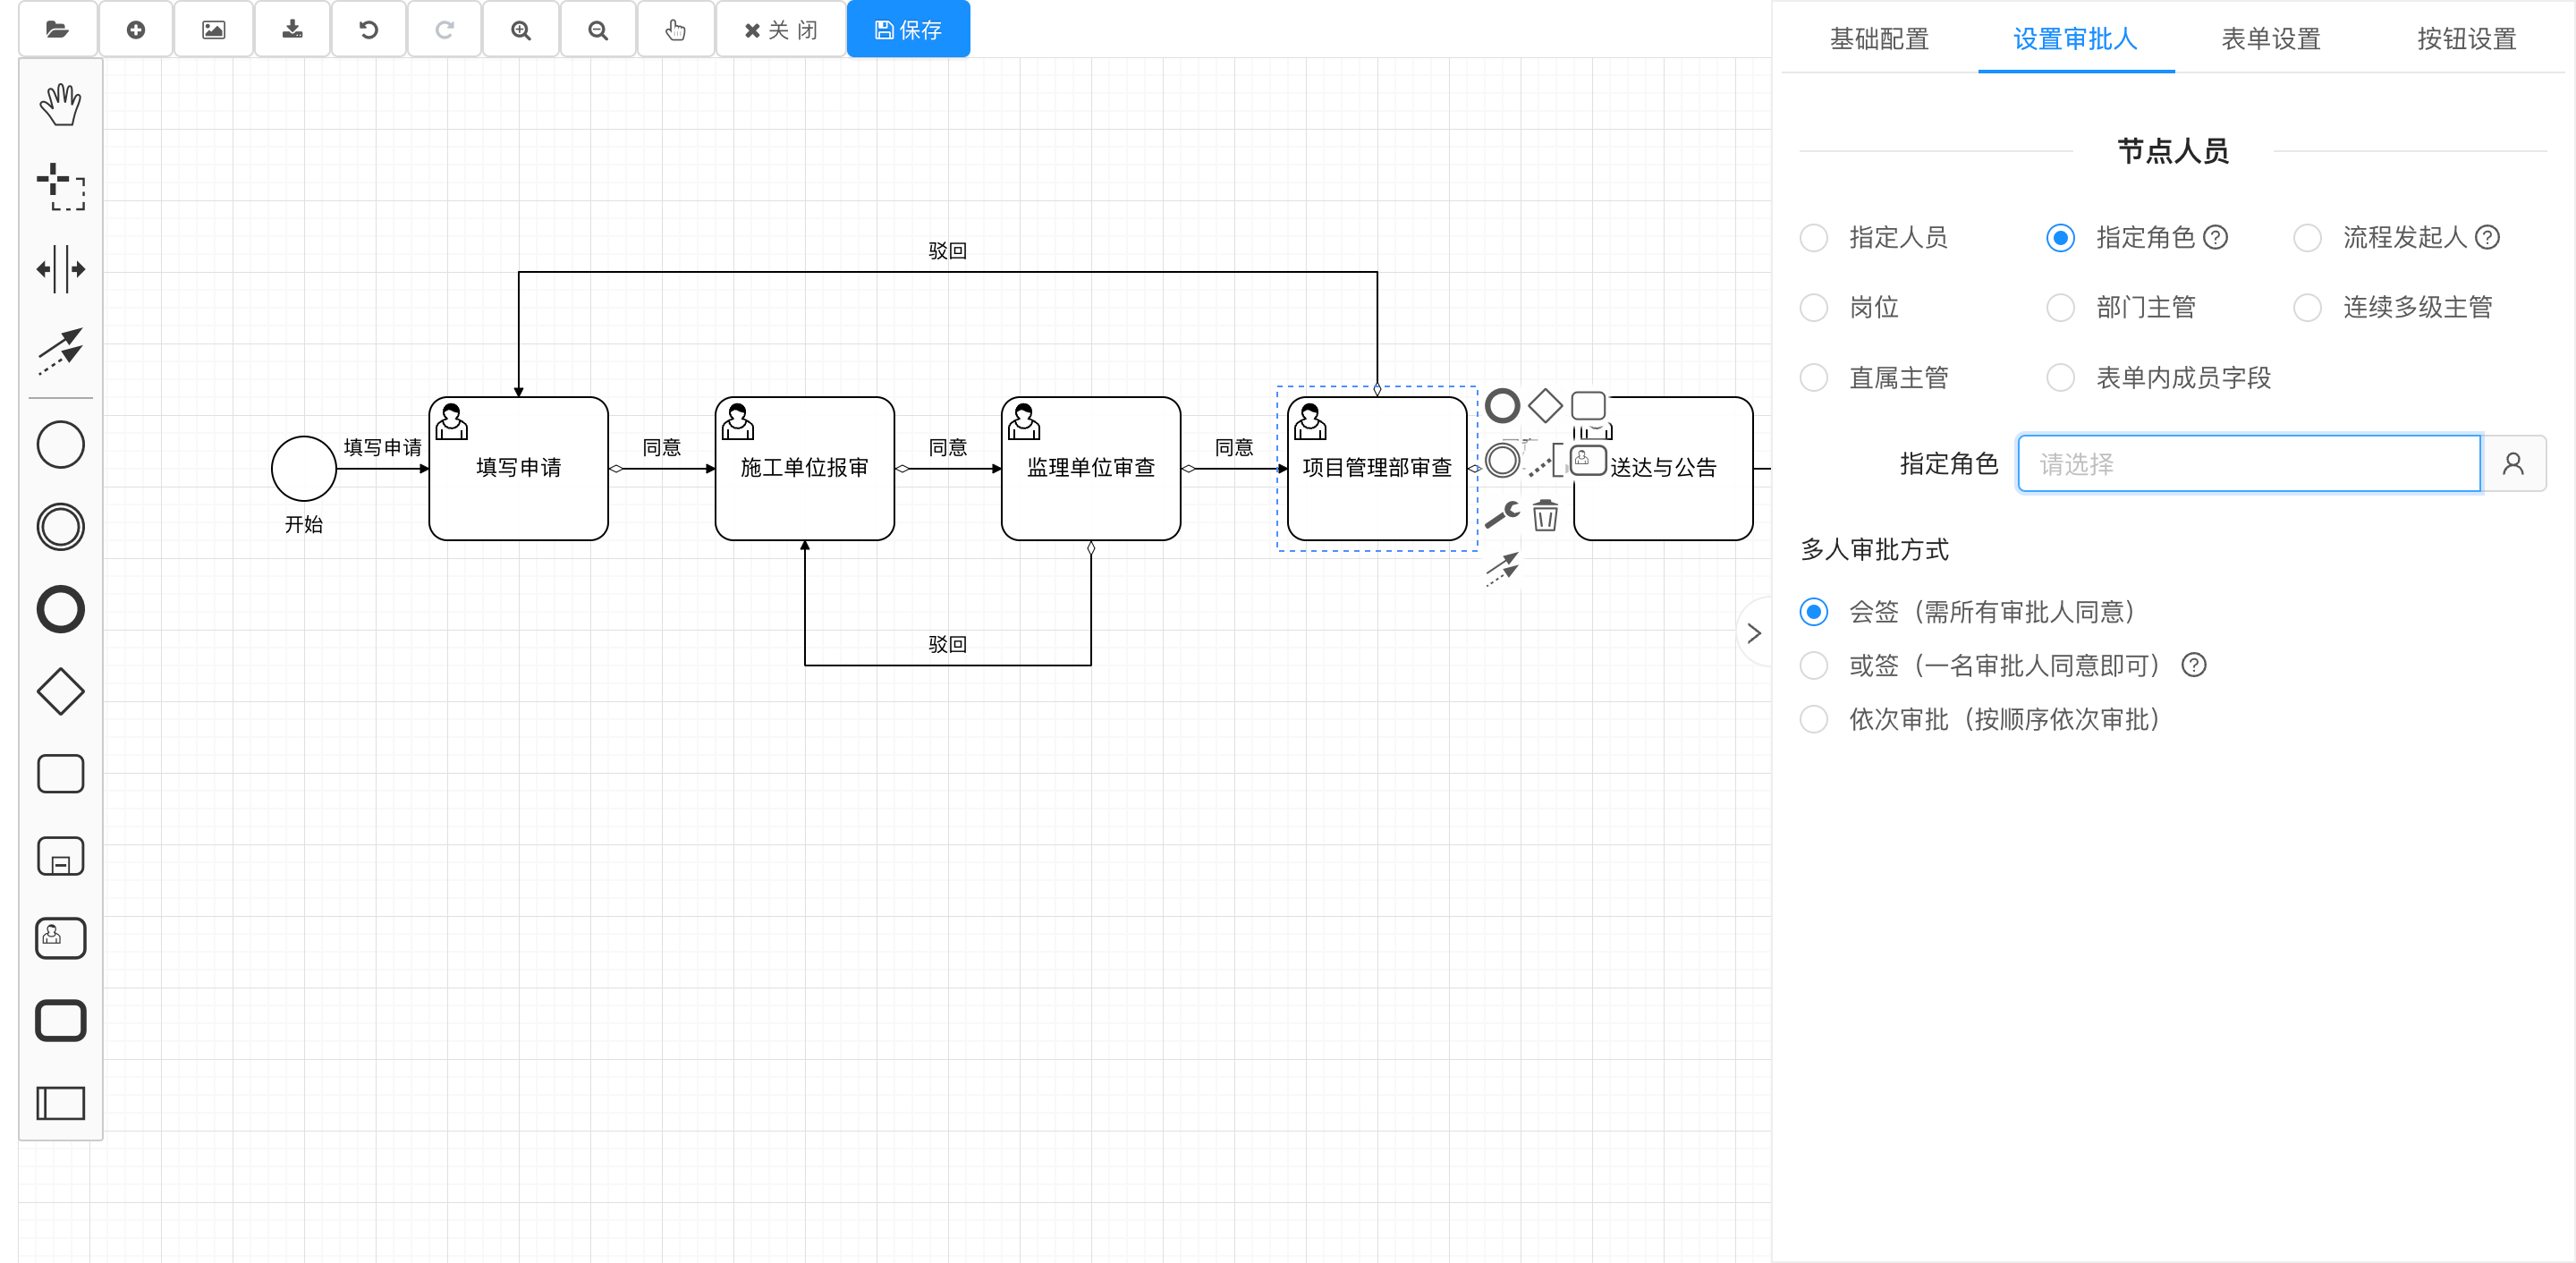Click the pointer hand toolbar icon
The image size is (2576, 1263).
(x=676, y=29)
